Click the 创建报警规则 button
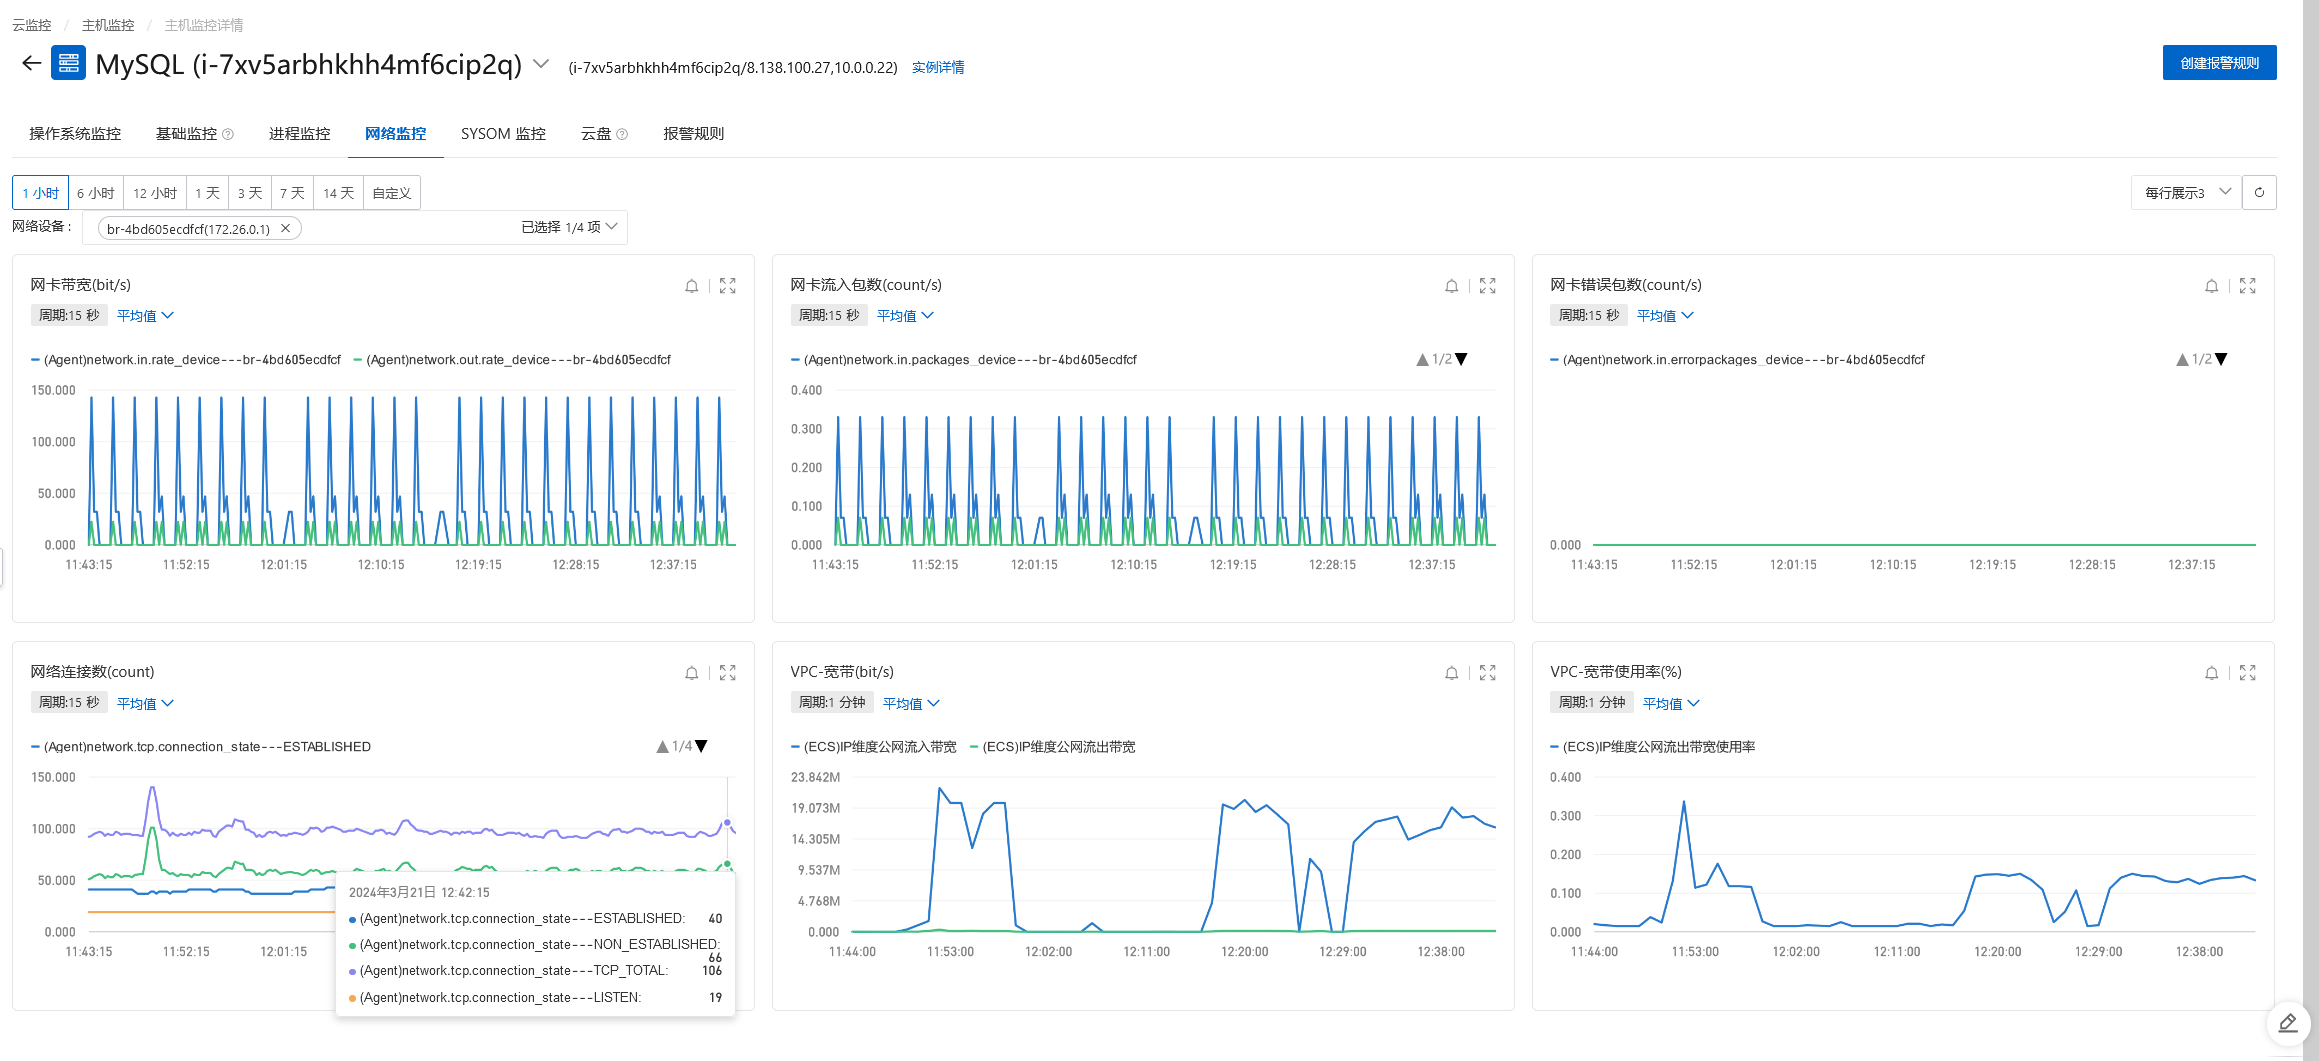Image resolution: width=2319 pixels, height=1061 pixels. click(2219, 62)
